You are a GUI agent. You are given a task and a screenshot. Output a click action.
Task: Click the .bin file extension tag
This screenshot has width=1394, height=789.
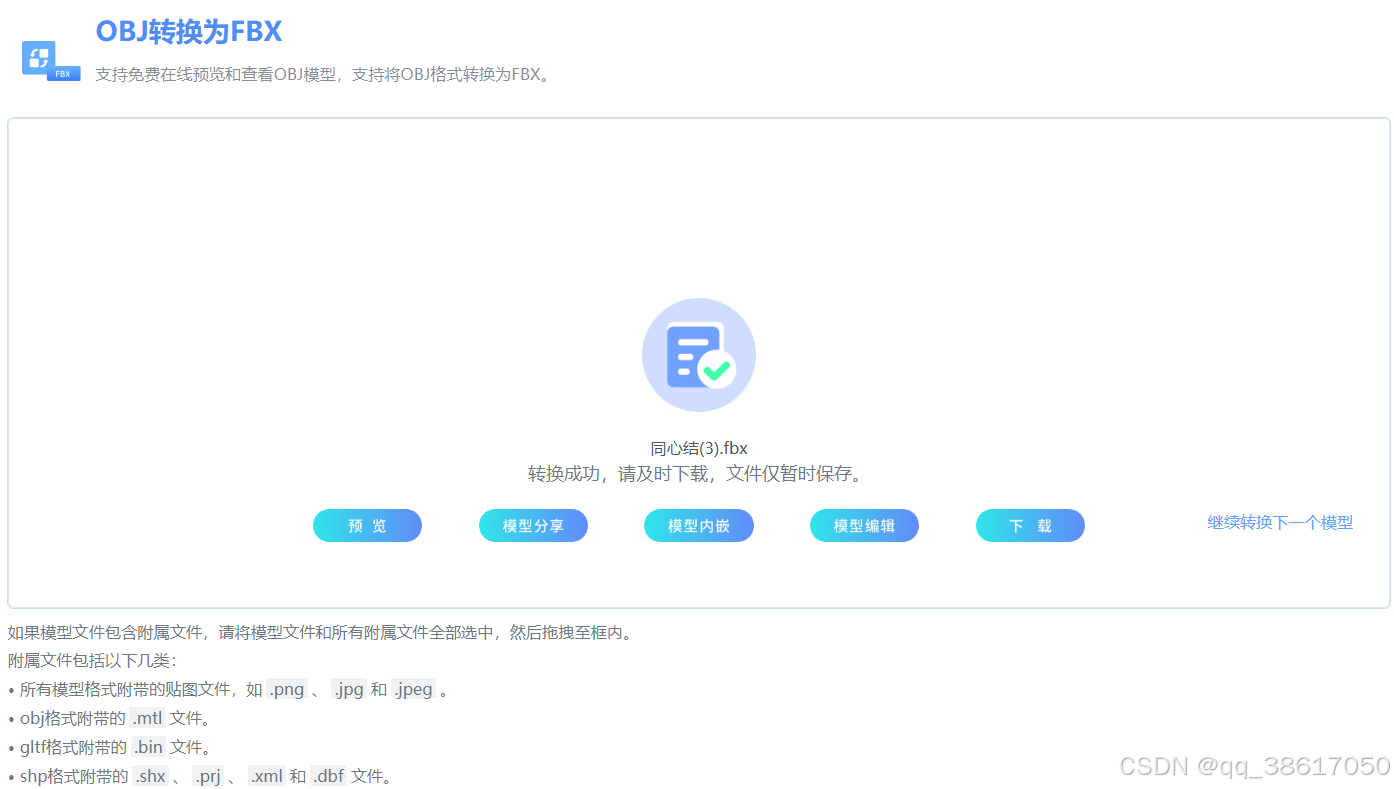tap(150, 746)
